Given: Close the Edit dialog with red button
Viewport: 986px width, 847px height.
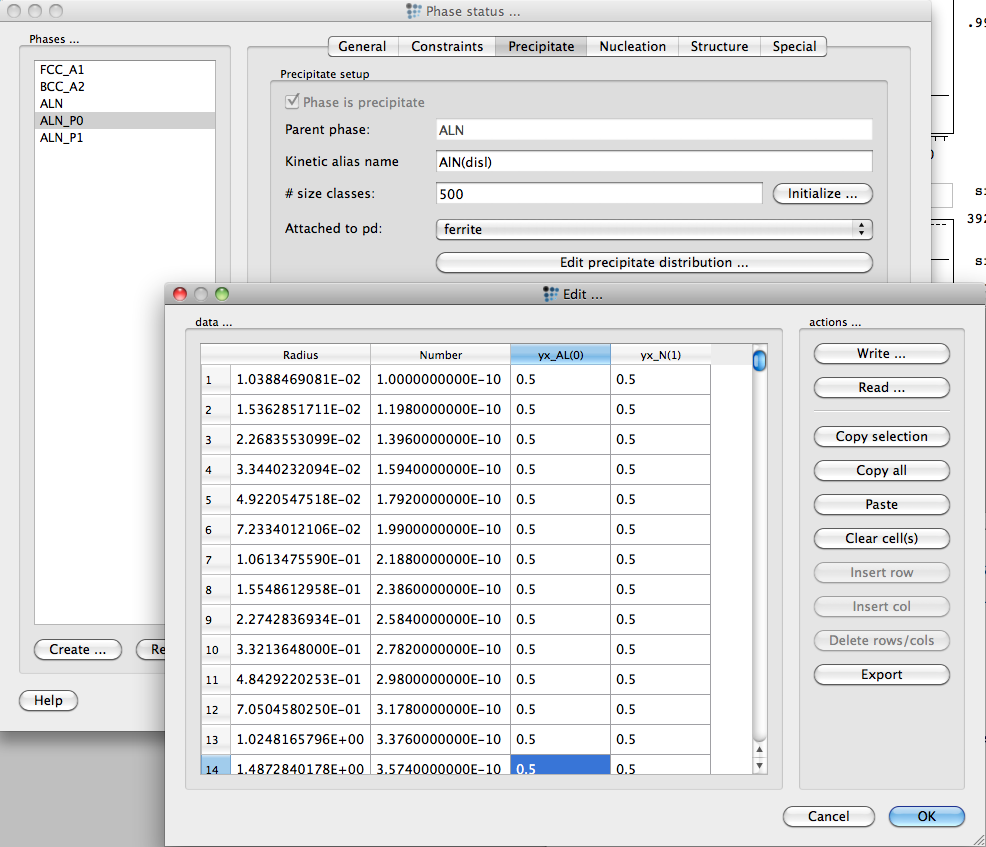Looking at the screenshot, I should (181, 294).
